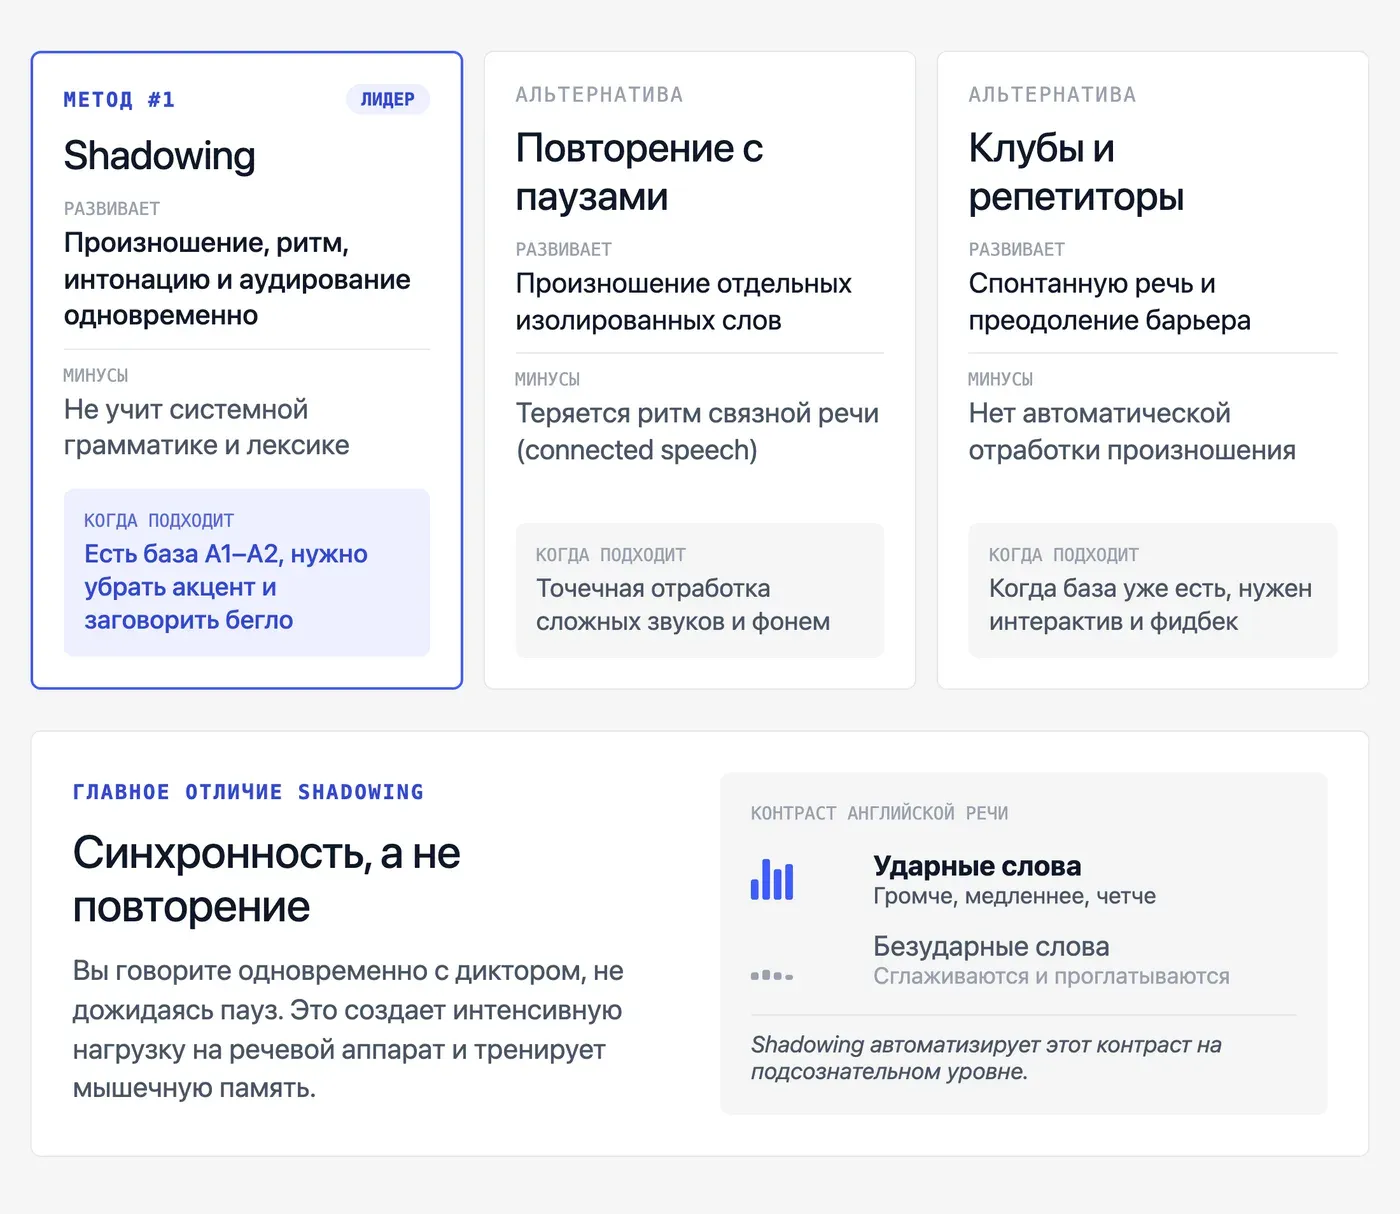Select the text Теряется ритм связной речи
This screenshot has height=1214, width=1400.
point(698,432)
